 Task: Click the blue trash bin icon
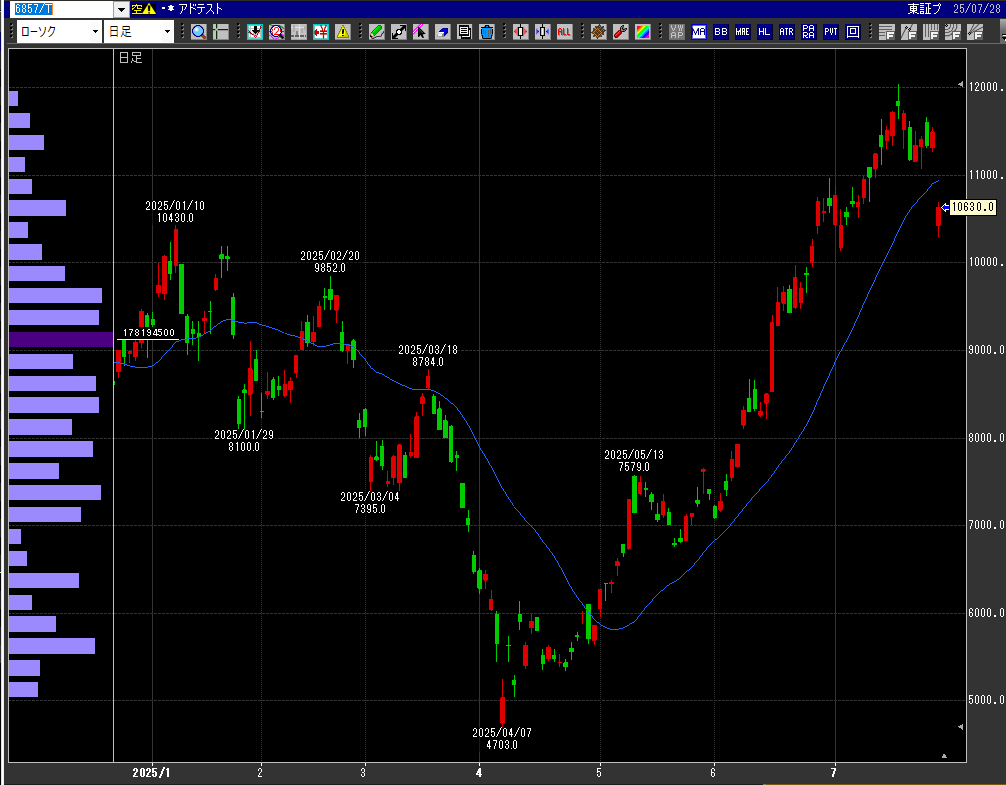[487, 31]
